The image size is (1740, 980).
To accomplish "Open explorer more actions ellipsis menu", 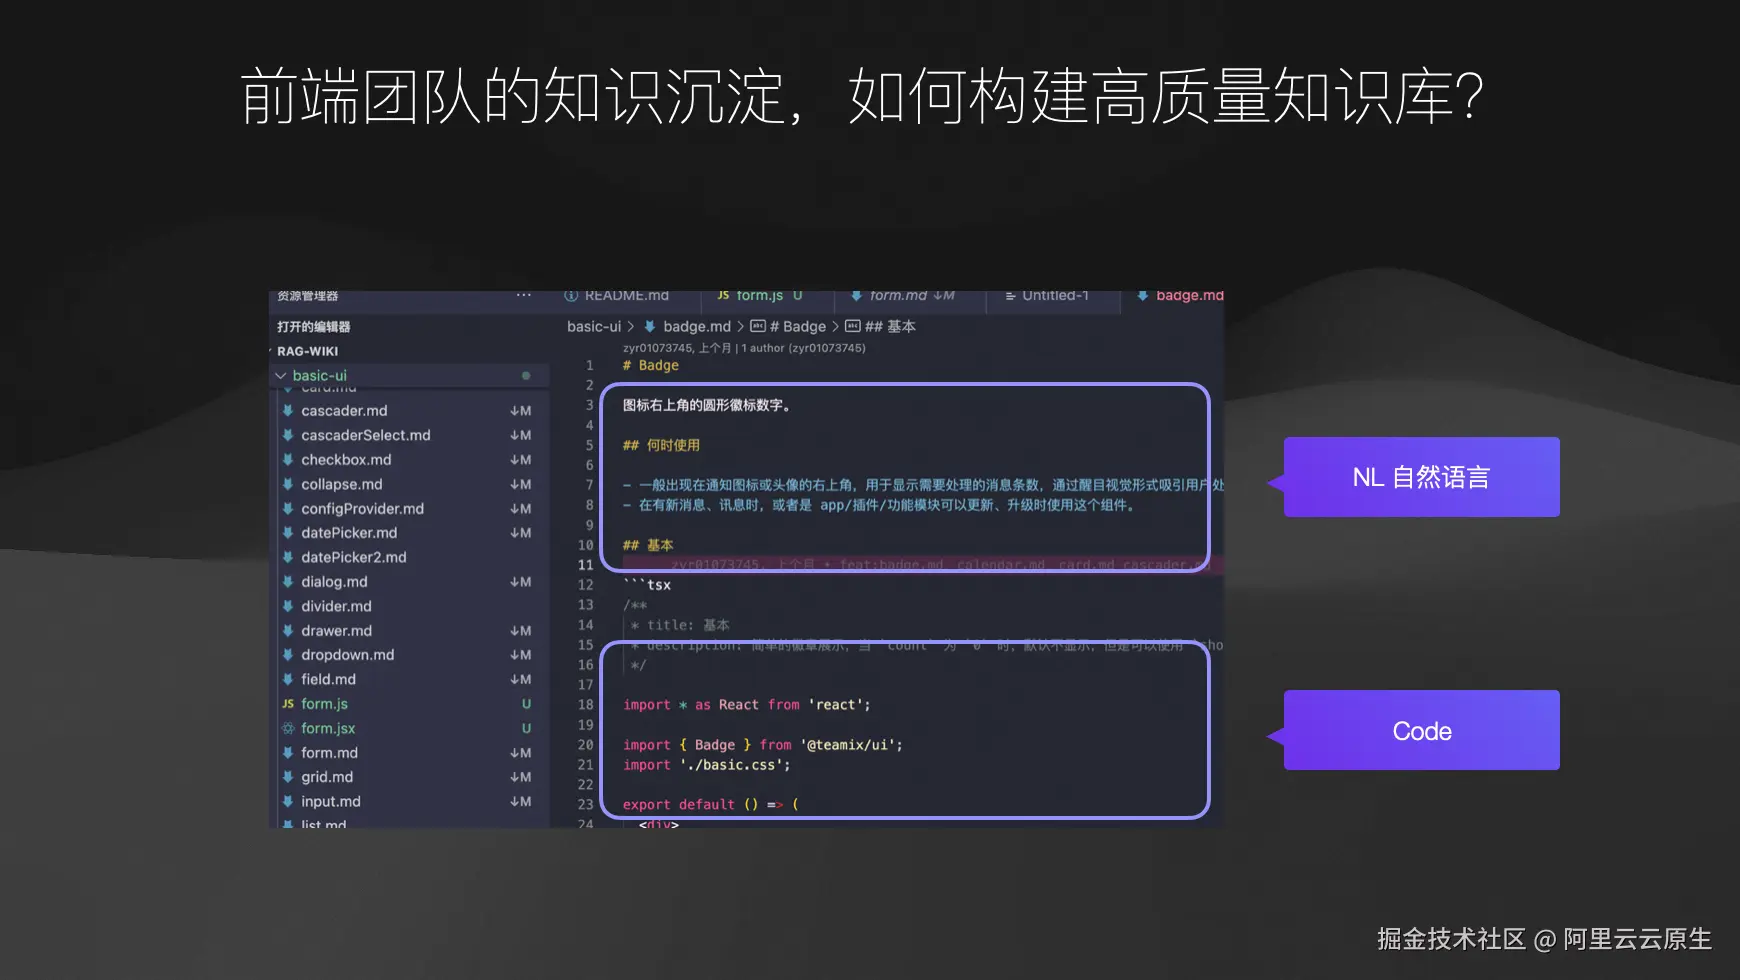I will point(523,295).
